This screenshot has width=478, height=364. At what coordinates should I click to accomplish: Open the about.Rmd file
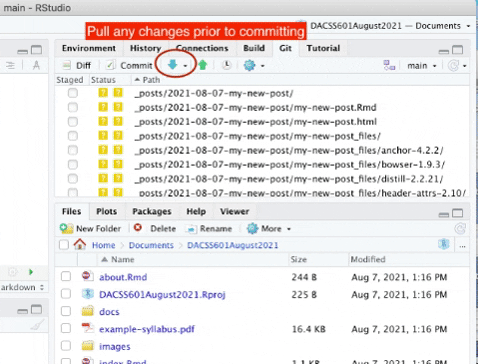[x=123, y=277]
